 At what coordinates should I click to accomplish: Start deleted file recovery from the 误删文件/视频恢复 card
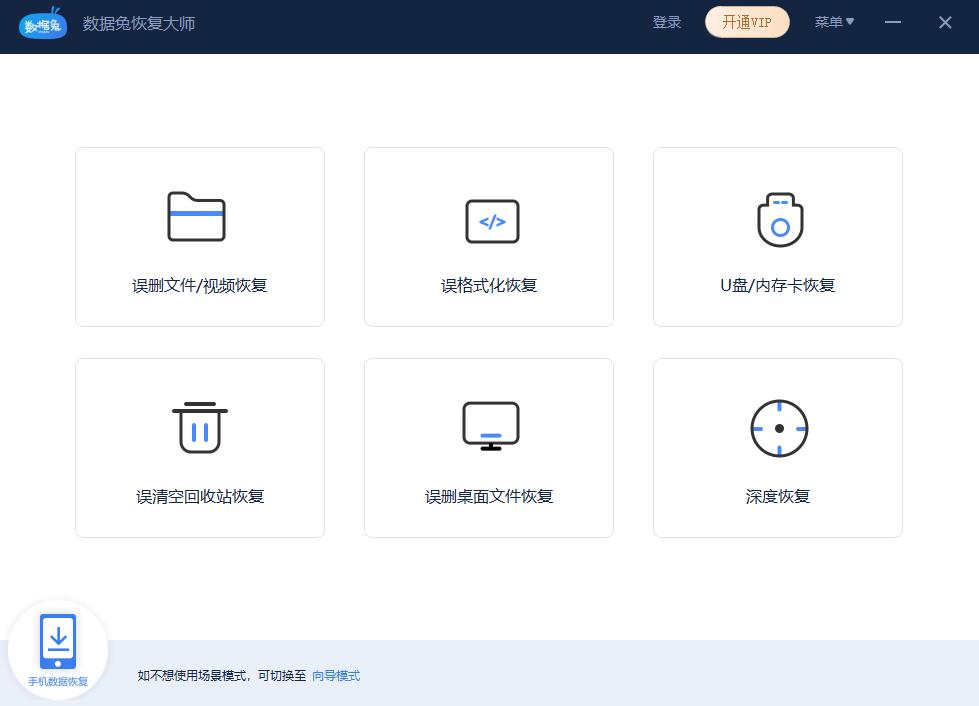pos(199,236)
